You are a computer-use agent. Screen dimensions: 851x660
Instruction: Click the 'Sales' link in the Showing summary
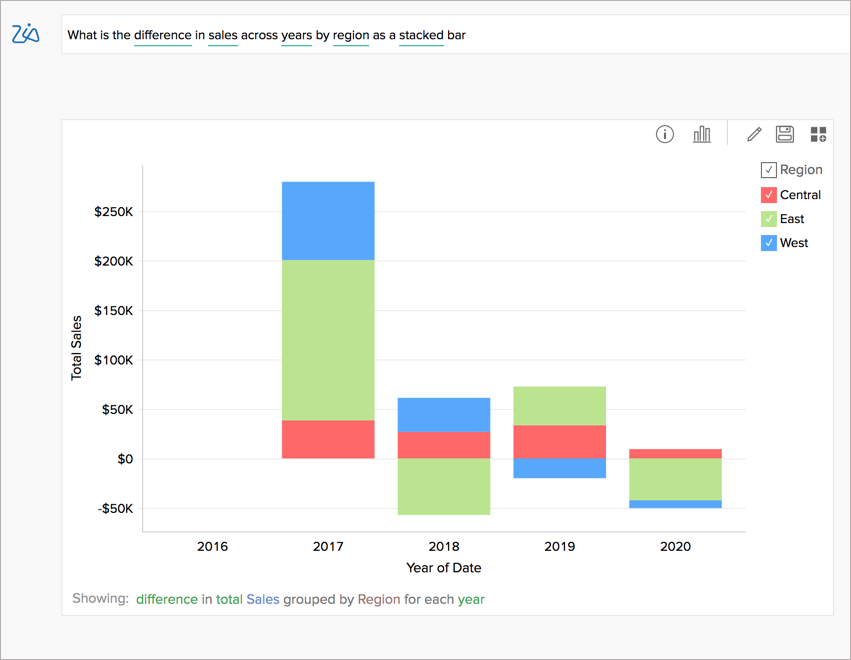(262, 598)
